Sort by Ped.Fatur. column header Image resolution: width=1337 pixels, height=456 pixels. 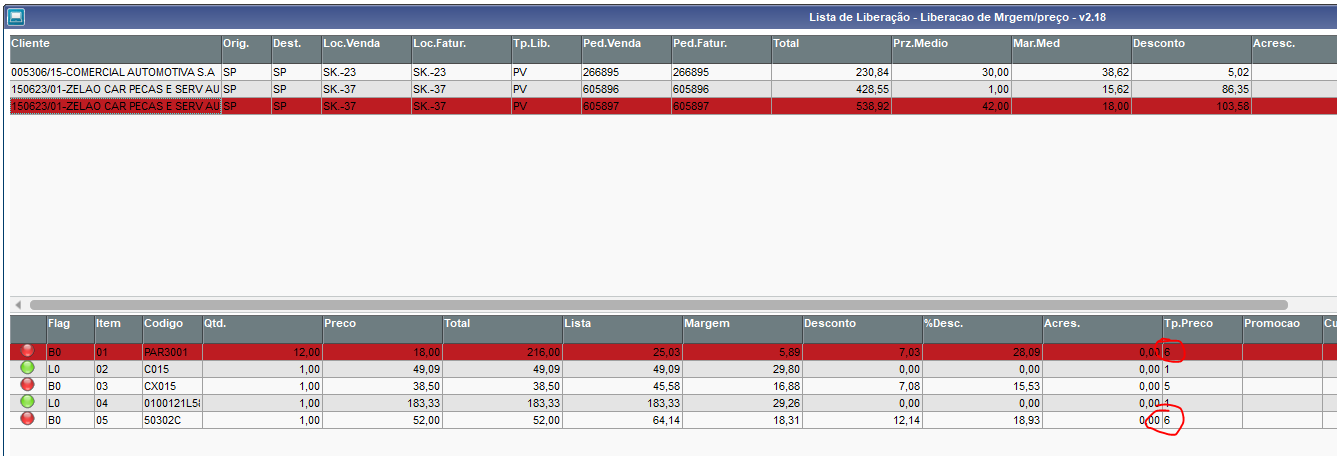coord(721,50)
